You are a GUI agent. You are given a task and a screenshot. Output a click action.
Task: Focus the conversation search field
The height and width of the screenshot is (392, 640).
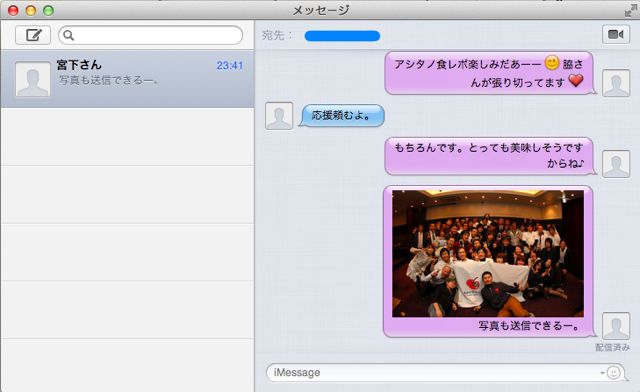pyautogui.click(x=150, y=36)
